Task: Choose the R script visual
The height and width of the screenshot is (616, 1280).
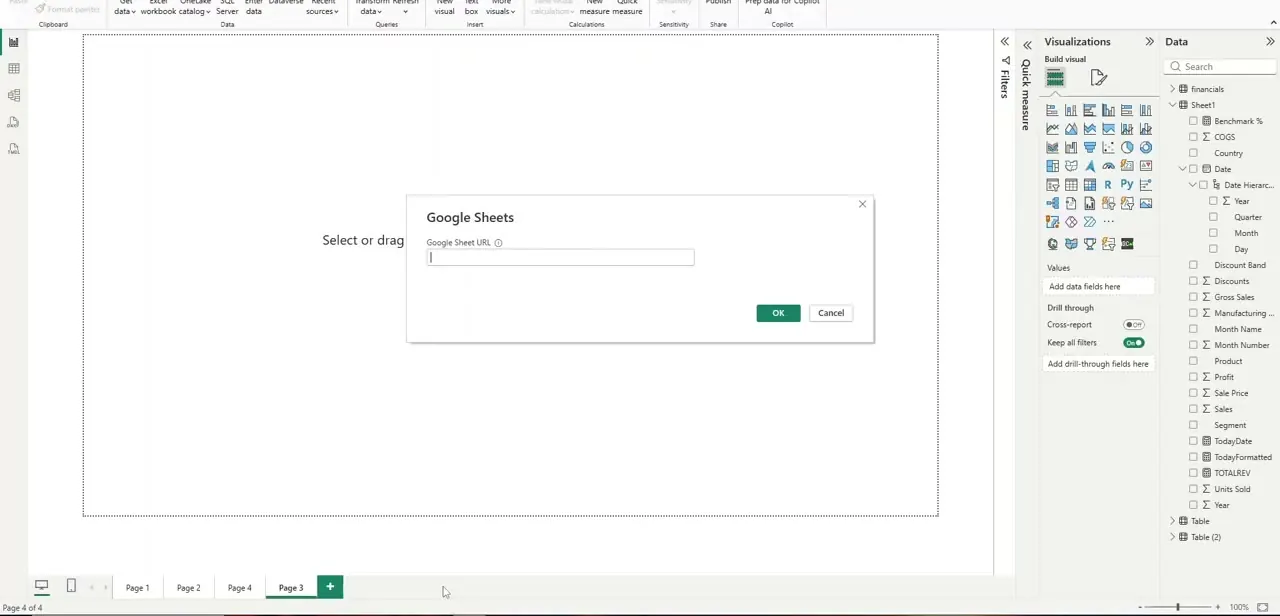Action: pyautogui.click(x=1108, y=185)
